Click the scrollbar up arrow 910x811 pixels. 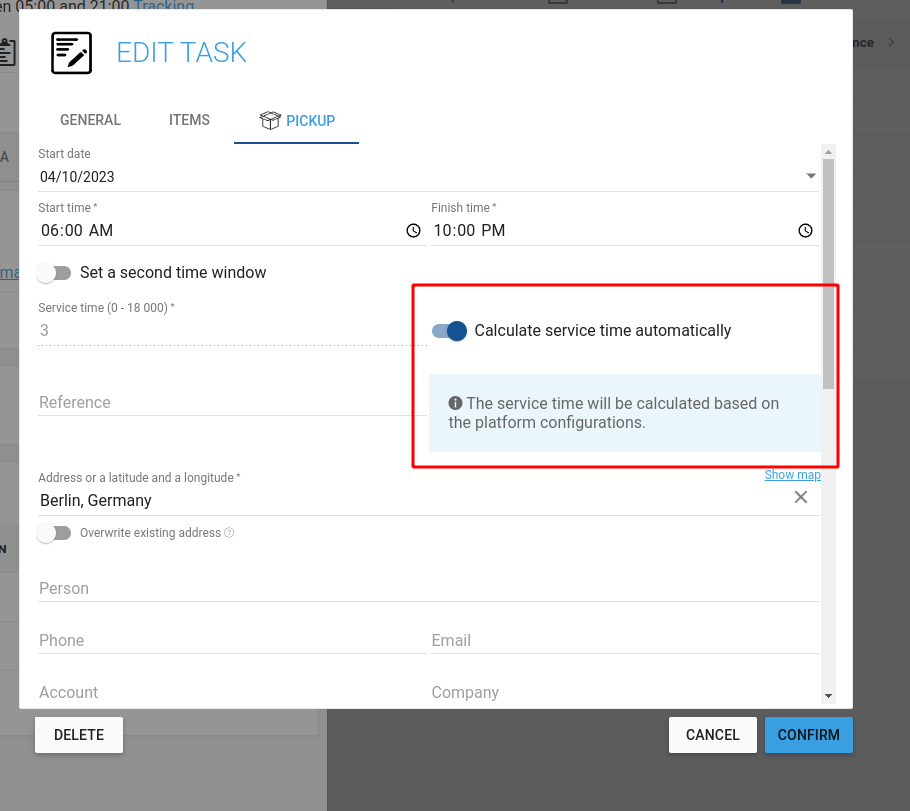[x=828, y=152]
